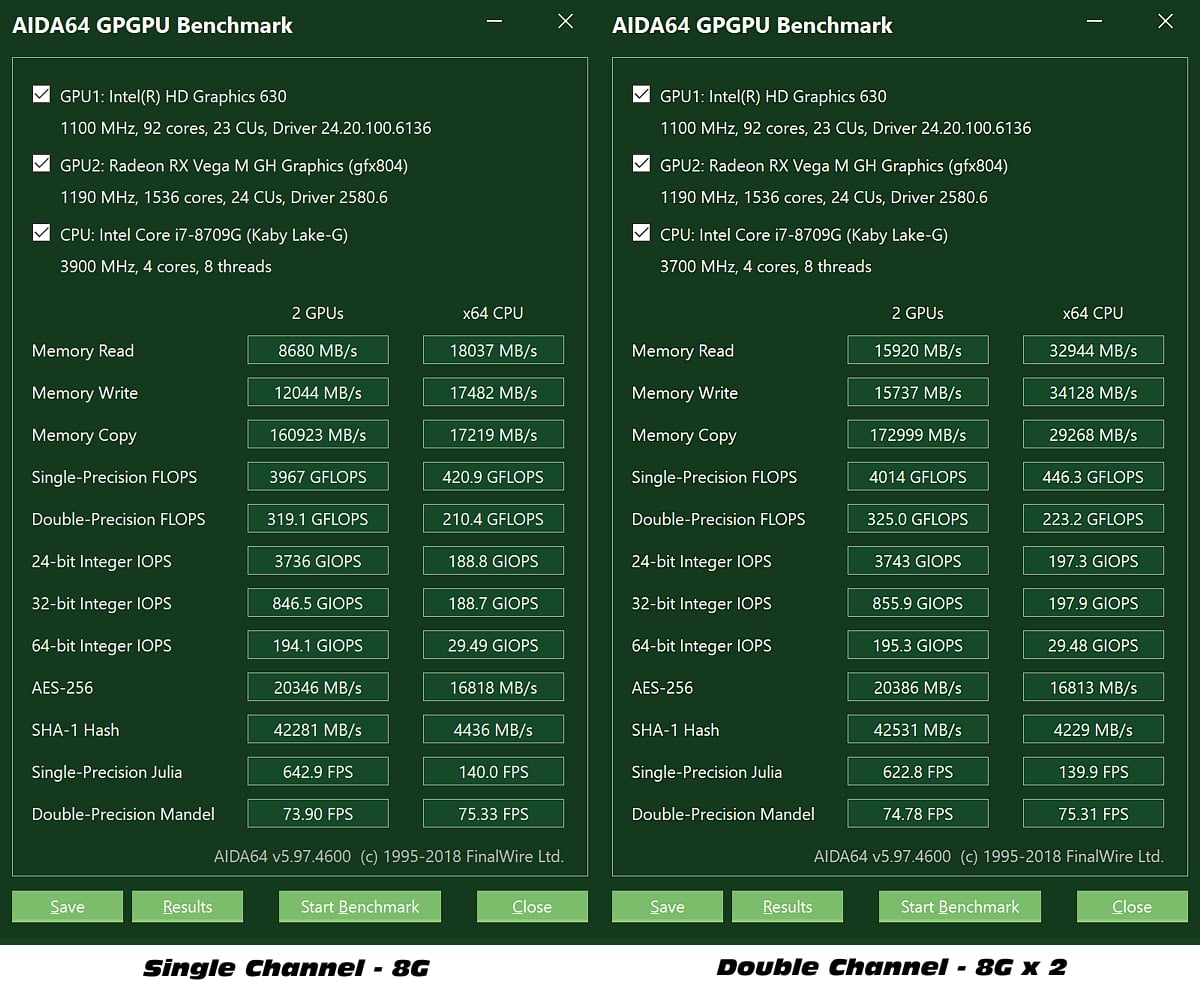This screenshot has height=1000, width=1200.
Task: Select the 446.3 GFLOPS CPU value
Action: point(1093,476)
